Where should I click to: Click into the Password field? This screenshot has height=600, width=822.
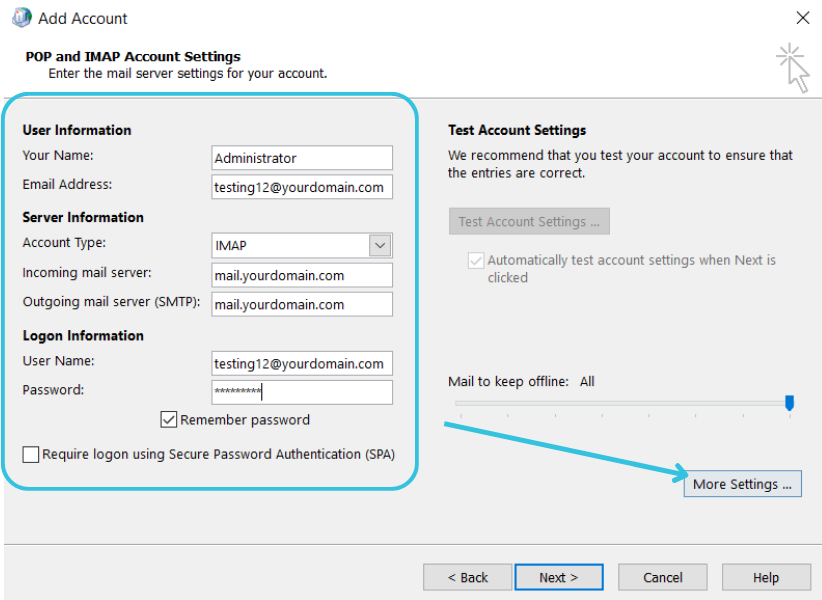(302, 392)
